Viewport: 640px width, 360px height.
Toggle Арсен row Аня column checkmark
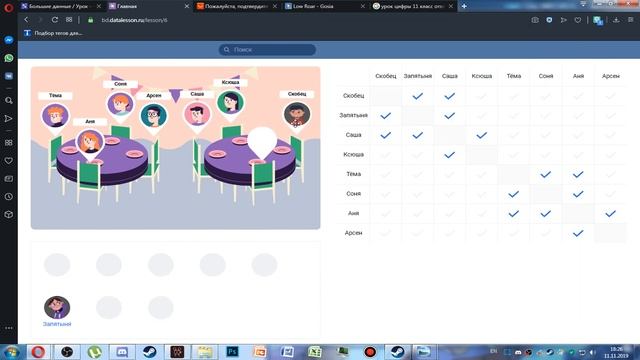tap(578, 233)
